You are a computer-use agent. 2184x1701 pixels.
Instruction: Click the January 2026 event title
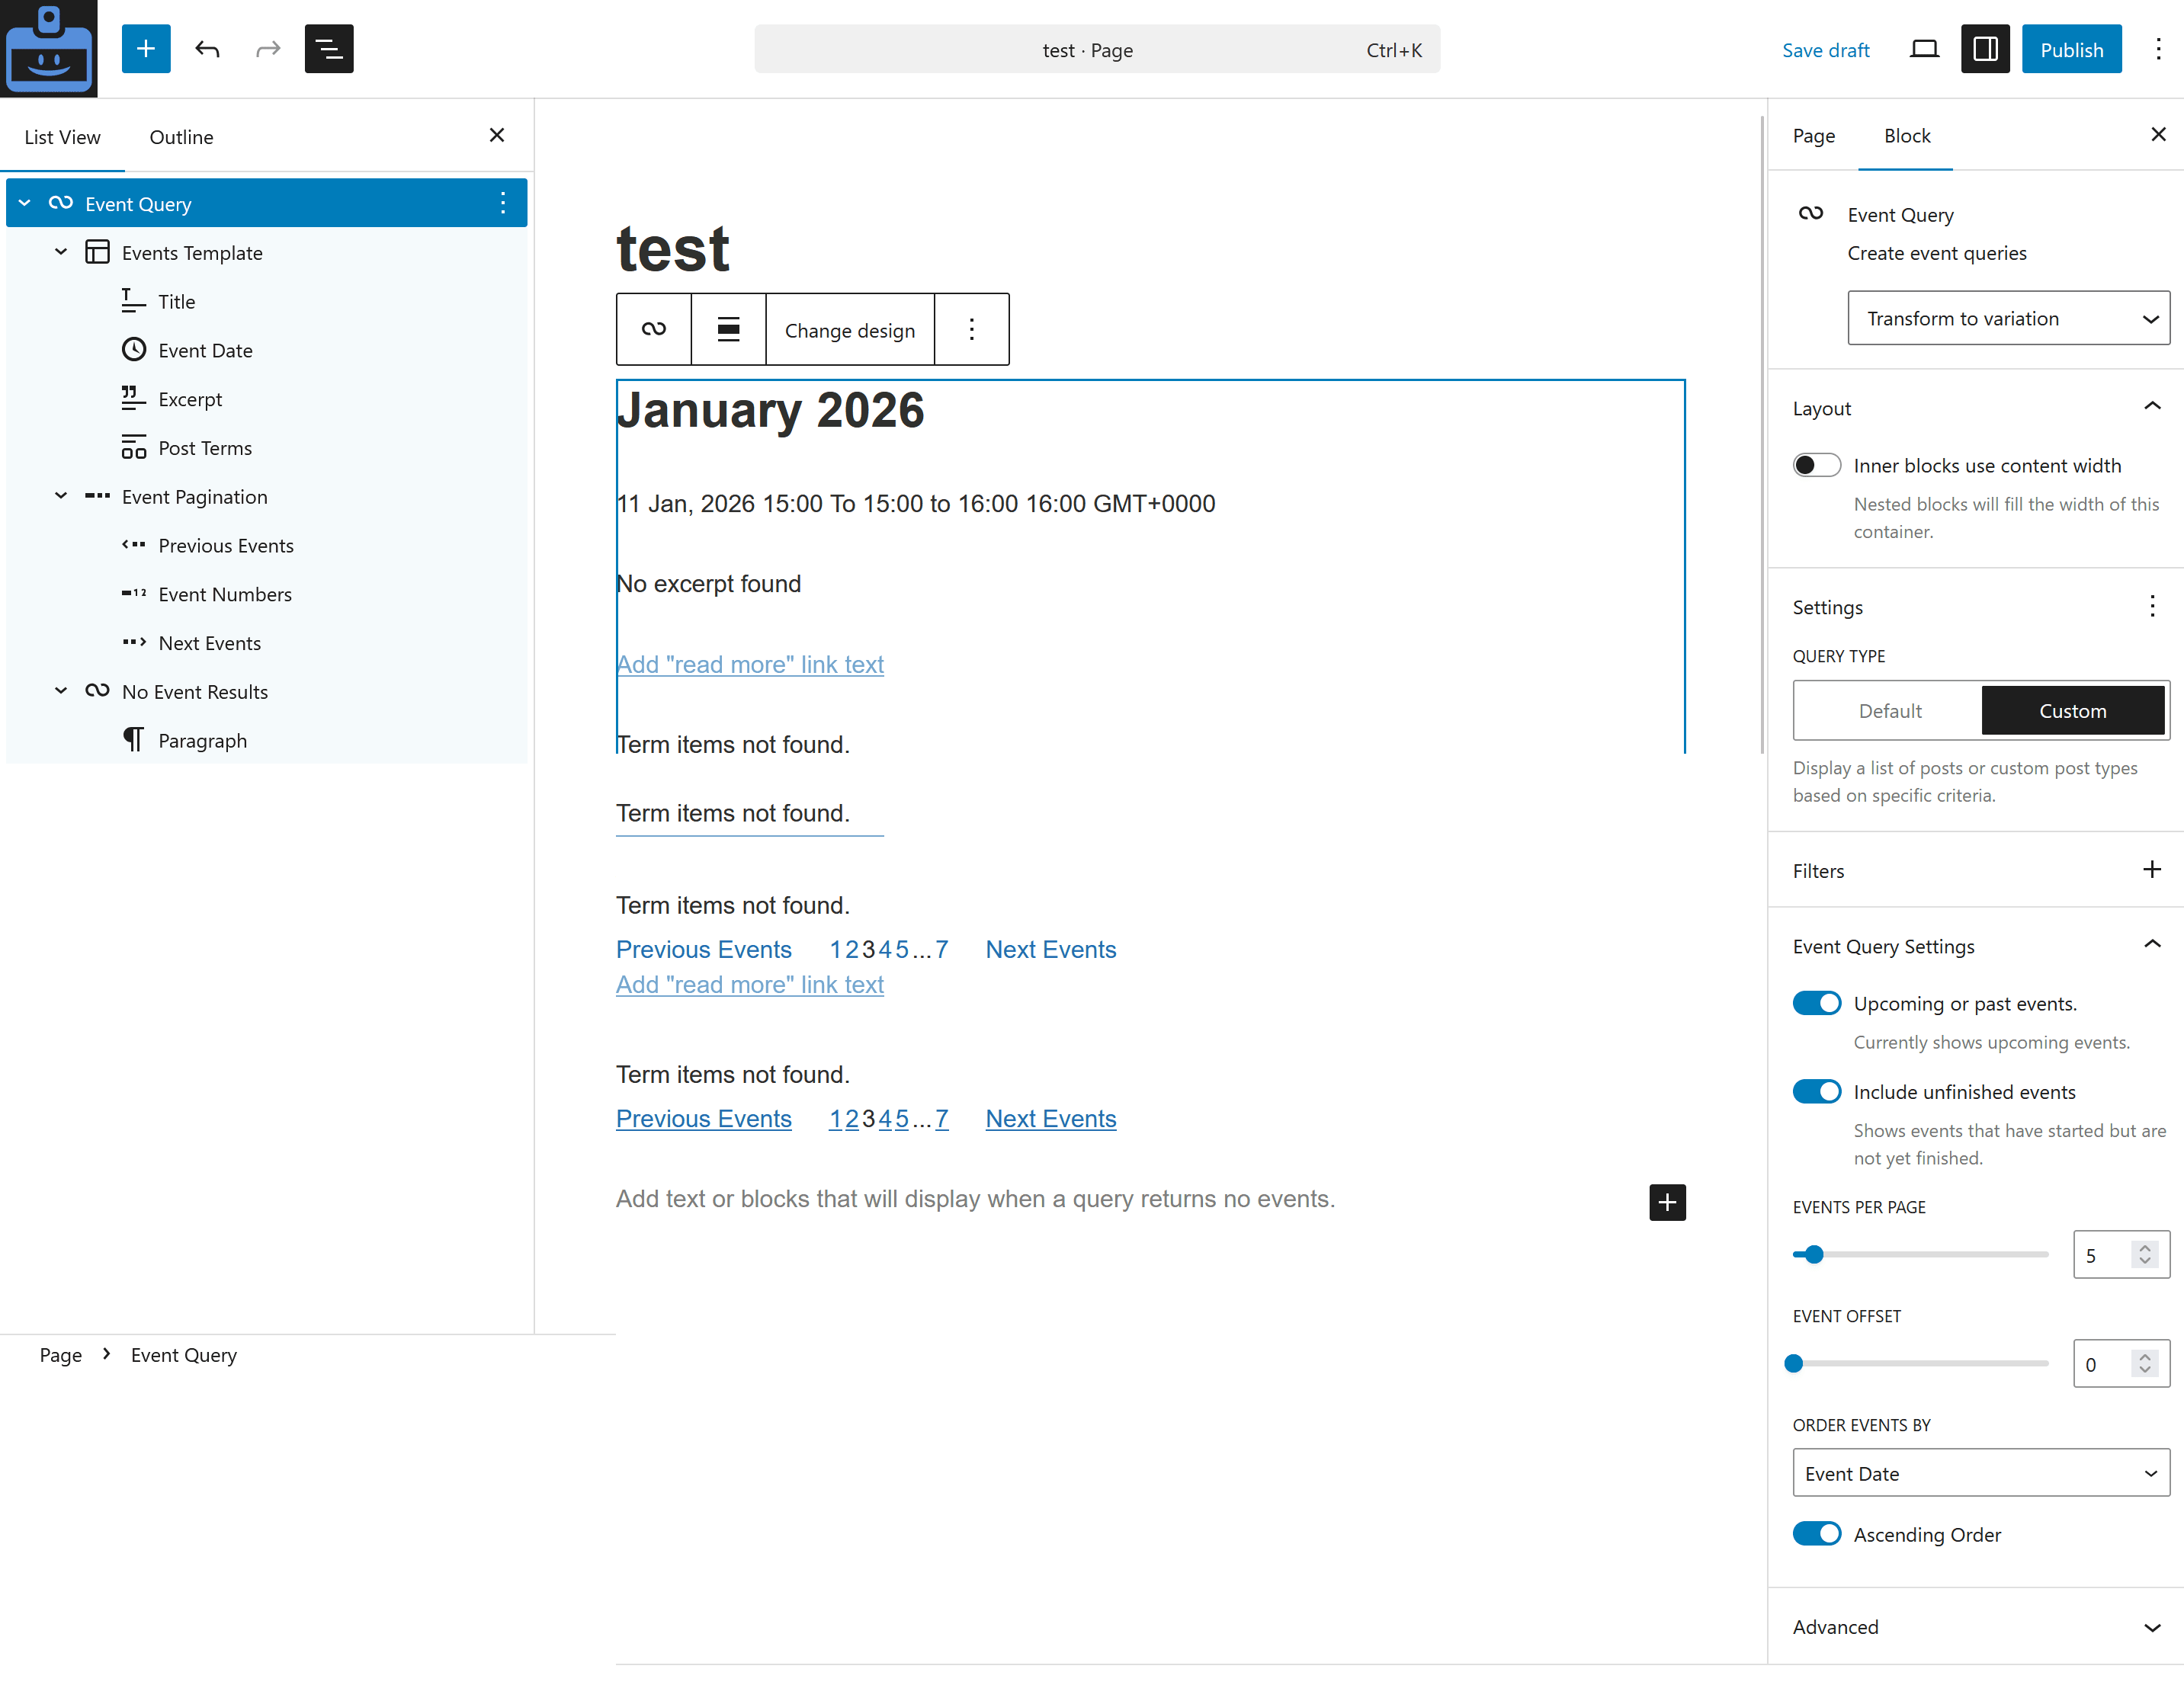click(x=770, y=410)
